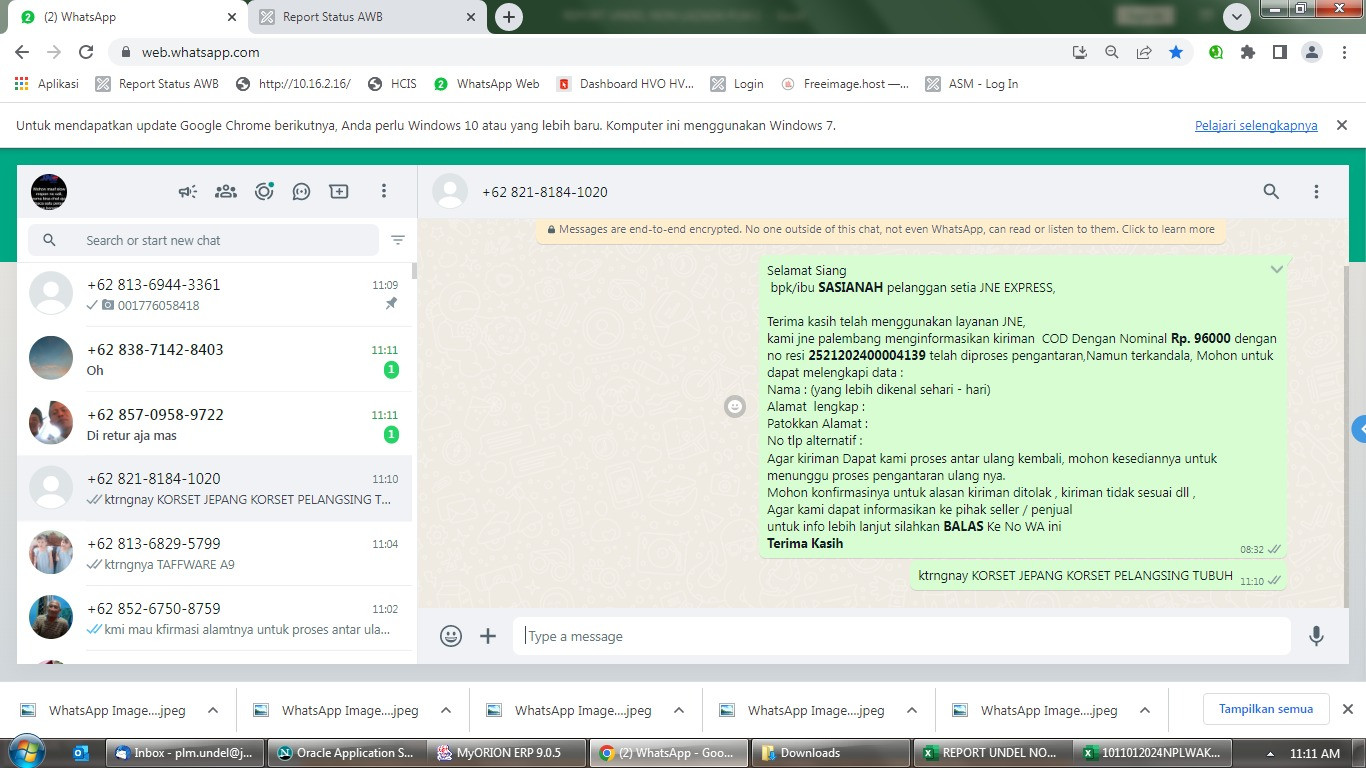The height and width of the screenshot is (768, 1366).
Task: Open the sidebar three-dot menu
Action: click(384, 191)
